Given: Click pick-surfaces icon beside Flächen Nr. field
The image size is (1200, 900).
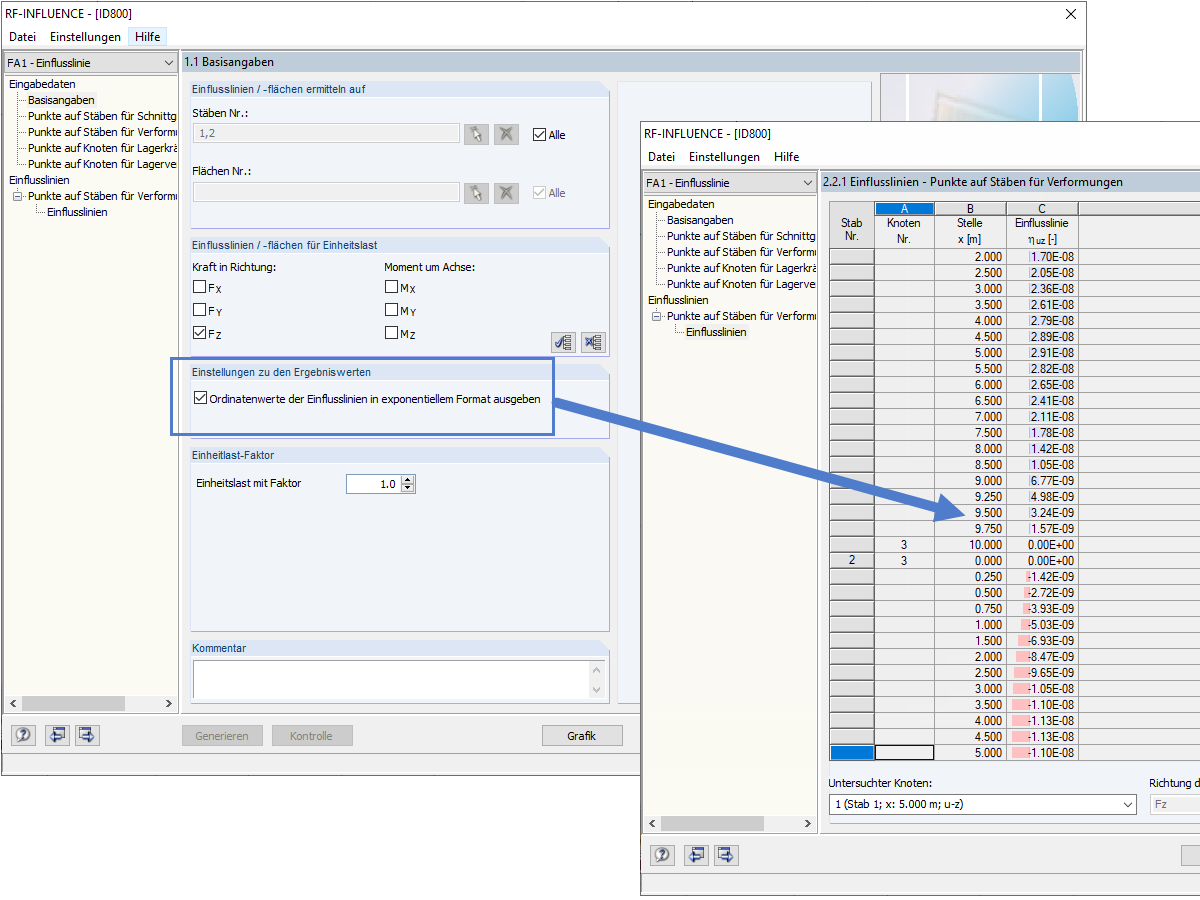Looking at the screenshot, I should pos(477,192).
